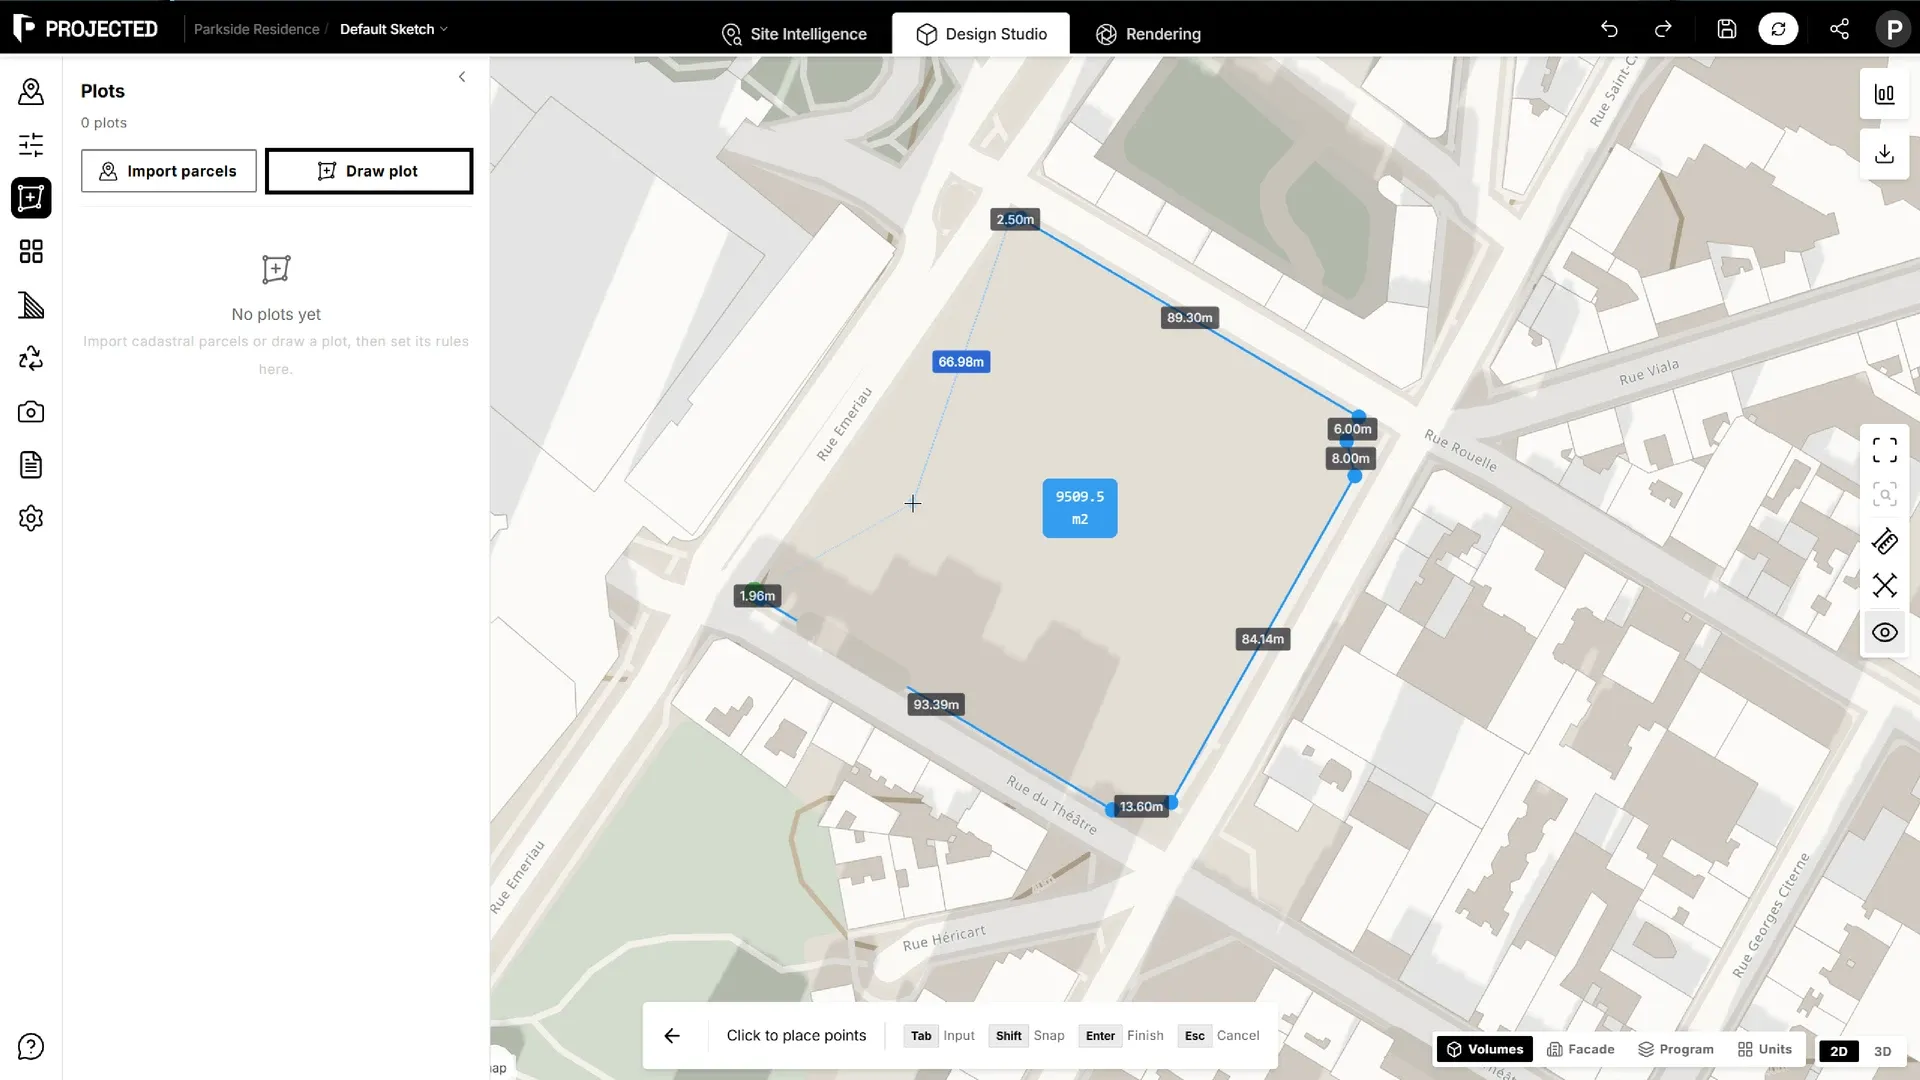Click the save floppy disk icon
This screenshot has height=1080, width=1920.
point(1727,29)
